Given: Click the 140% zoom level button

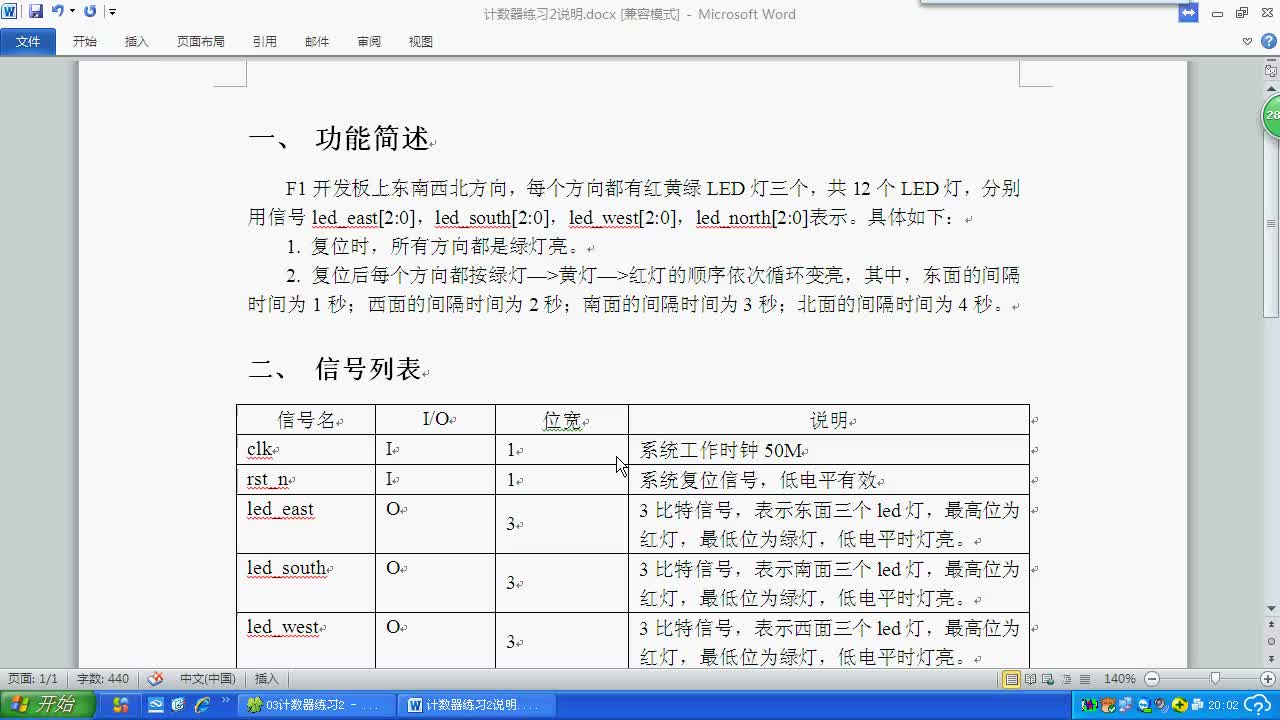Looking at the screenshot, I should pyautogui.click(x=1120, y=679).
